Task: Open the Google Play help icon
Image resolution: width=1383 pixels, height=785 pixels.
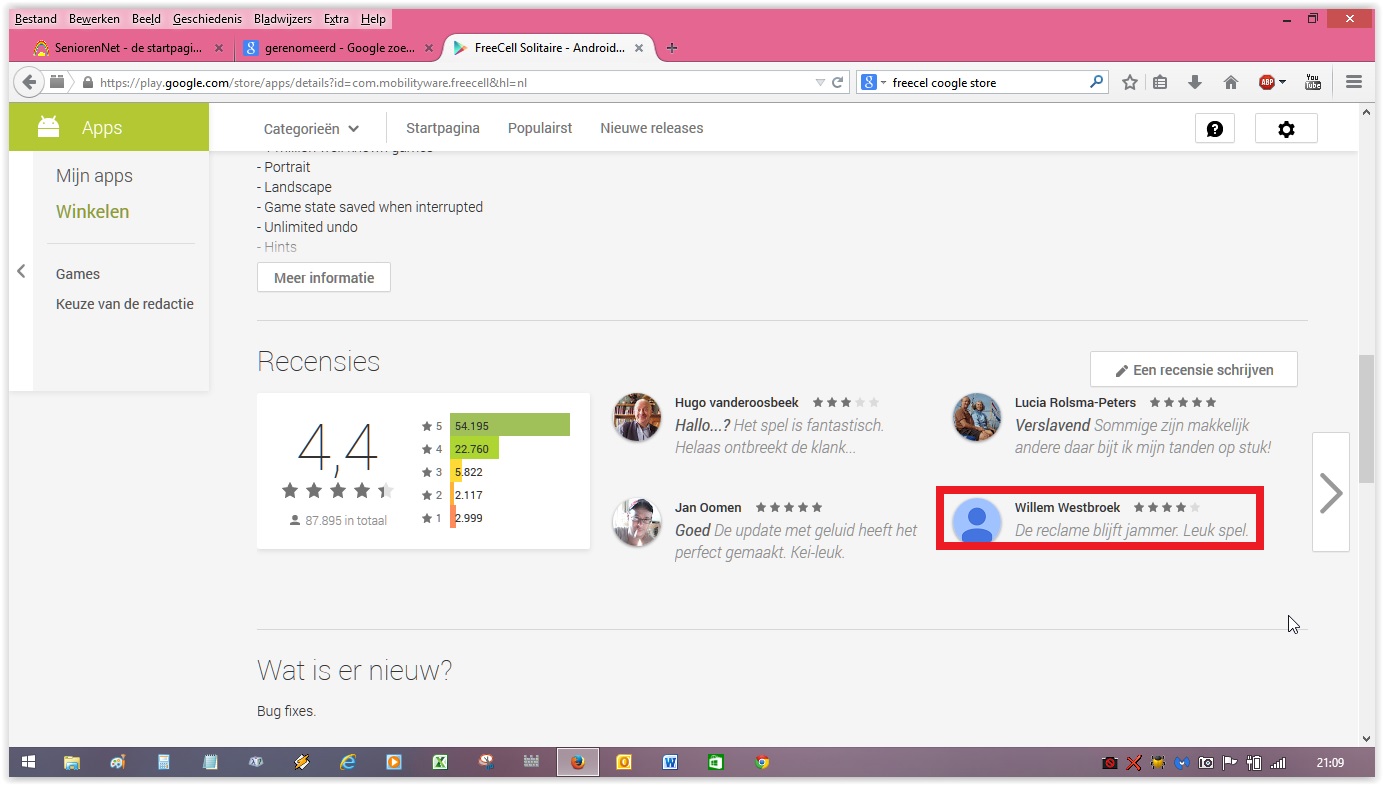Action: tap(1214, 129)
